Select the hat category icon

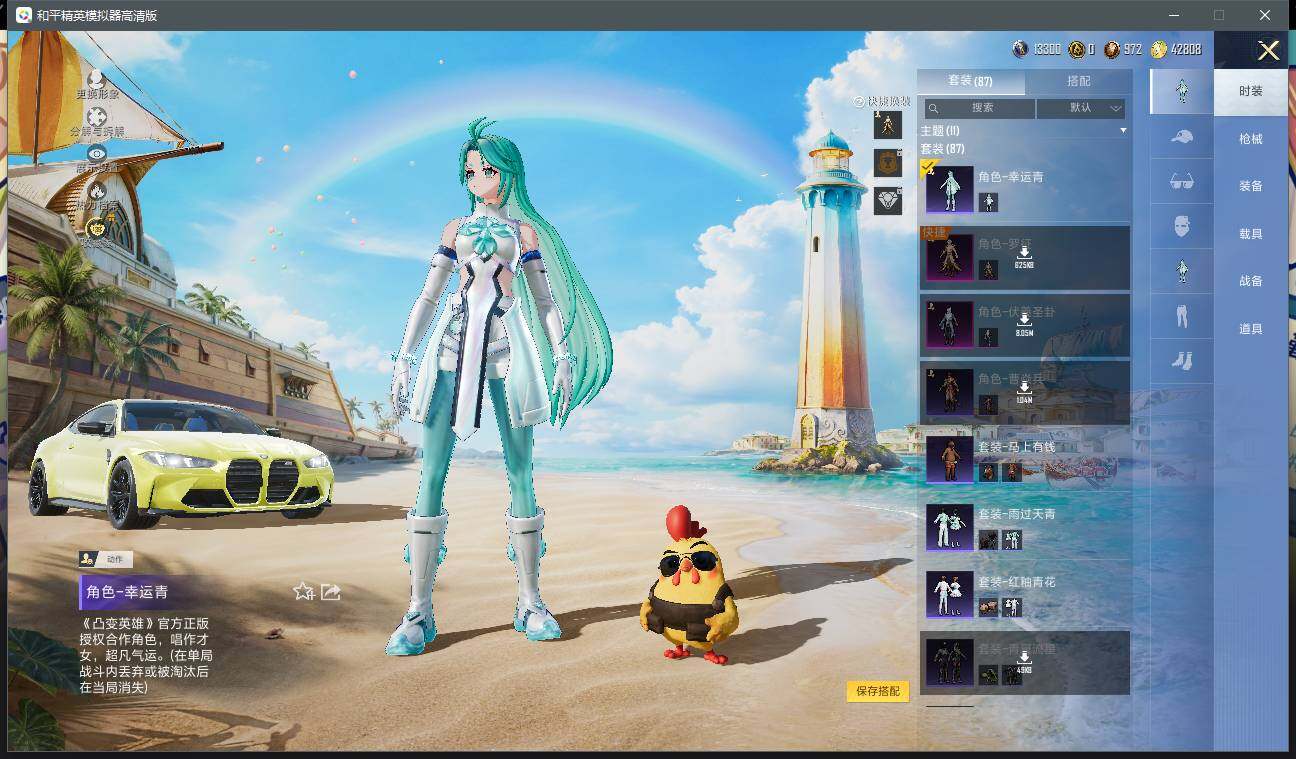point(1181,136)
